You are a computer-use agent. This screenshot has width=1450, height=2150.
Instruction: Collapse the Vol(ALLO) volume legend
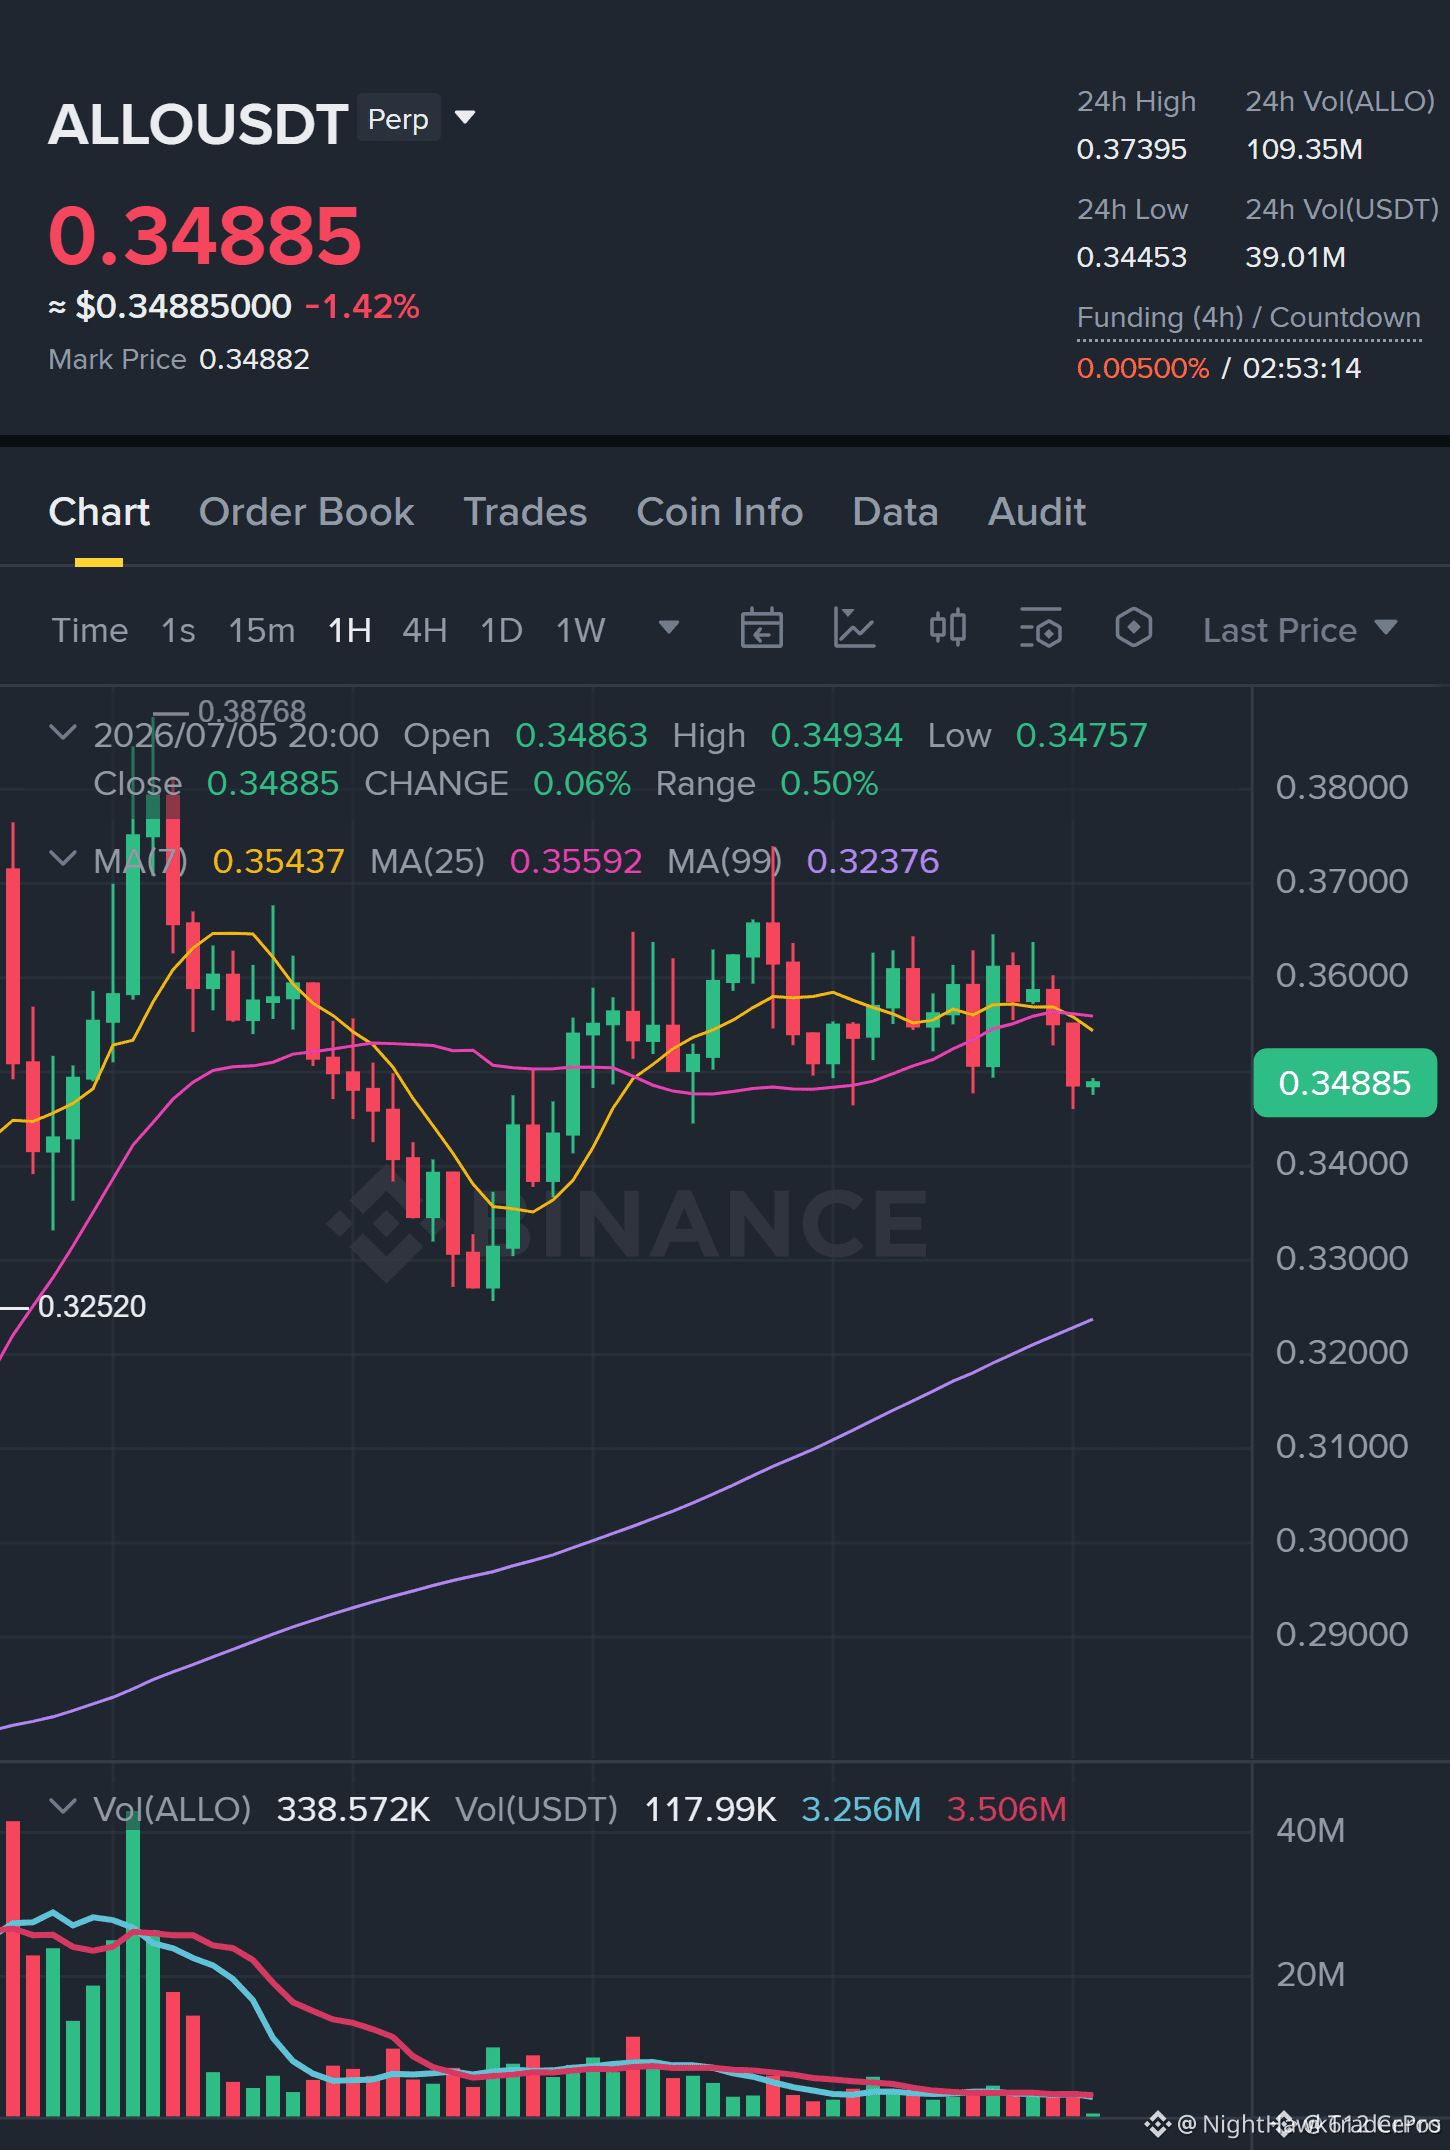coord(63,1807)
